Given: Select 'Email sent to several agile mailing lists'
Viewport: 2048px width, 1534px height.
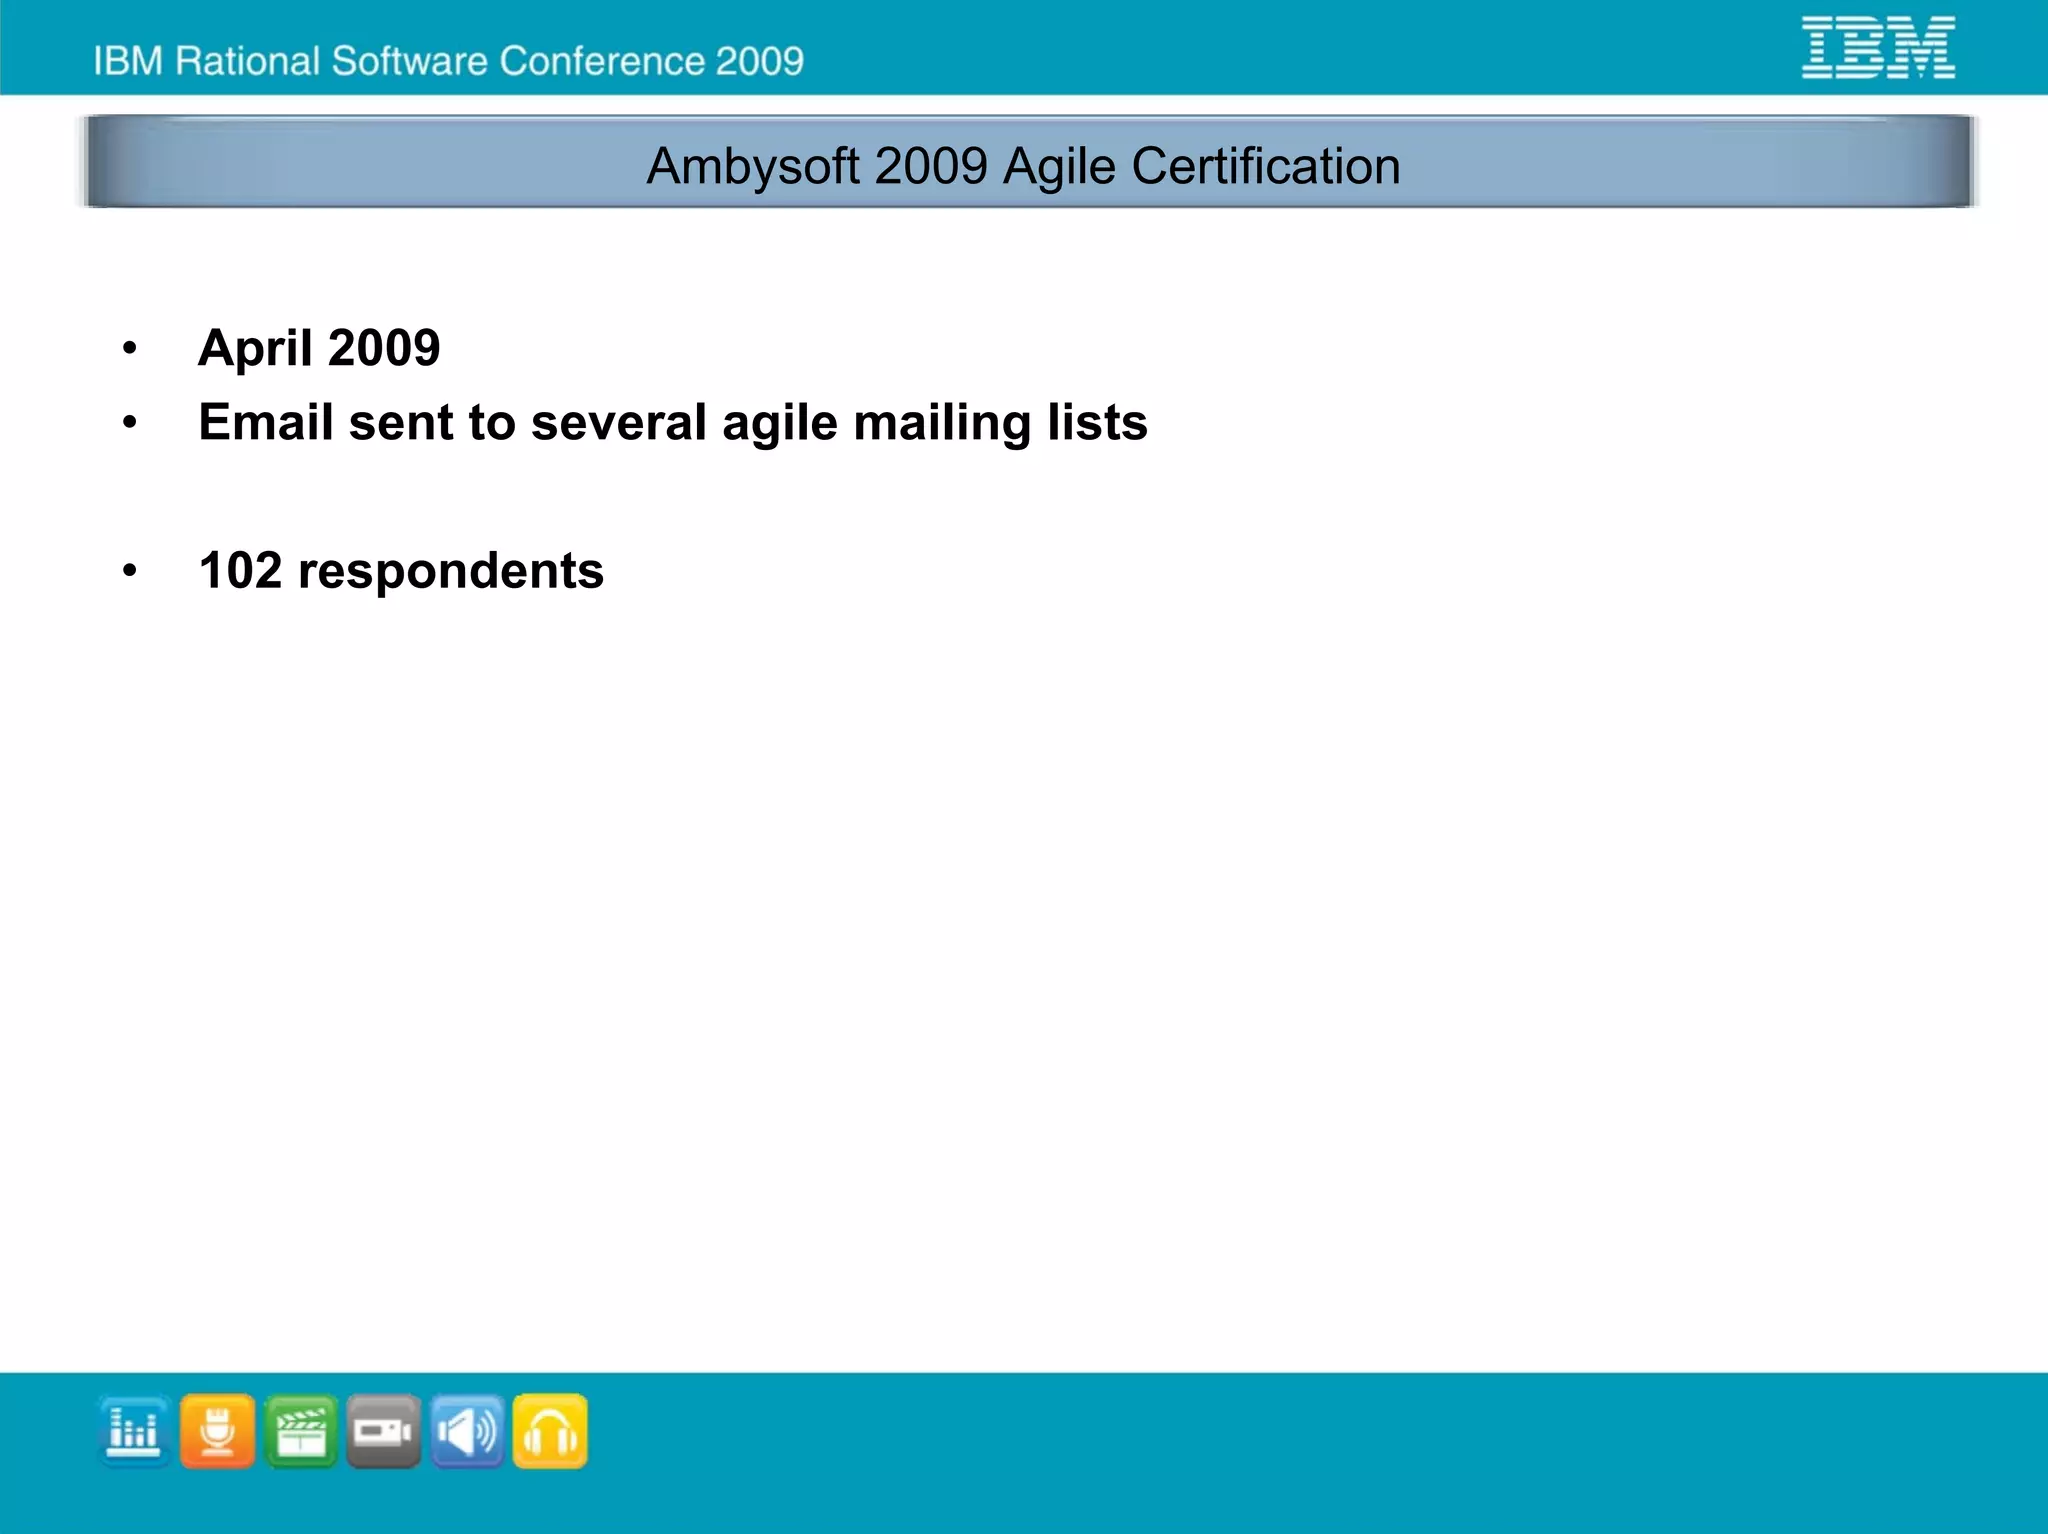Looking at the screenshot, I should point(673,422).
